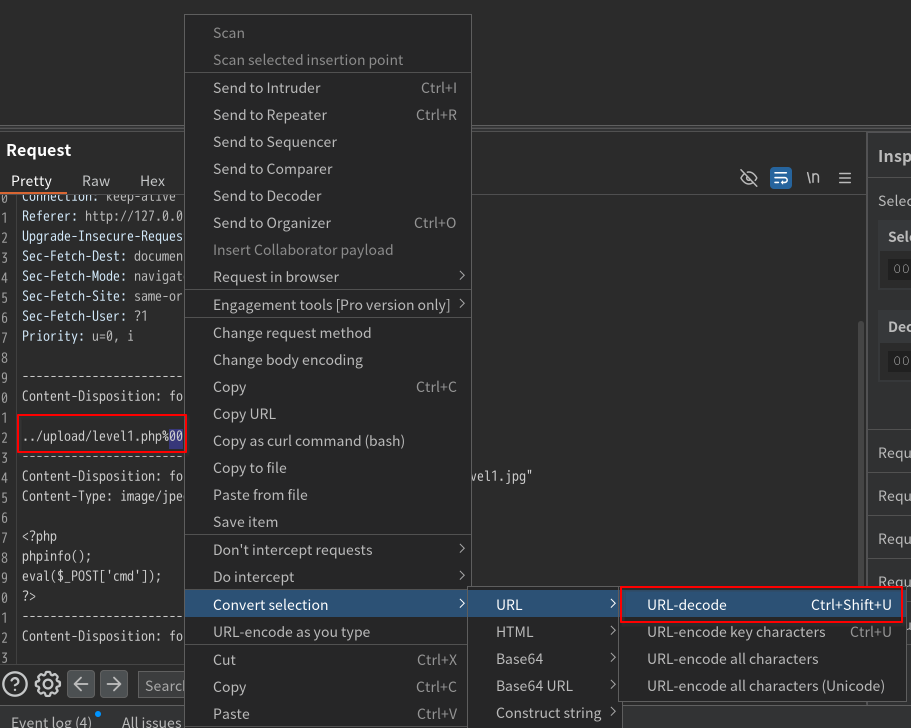Toggle the \n show newlines button
911x728 pixels.
coord(813,178)
